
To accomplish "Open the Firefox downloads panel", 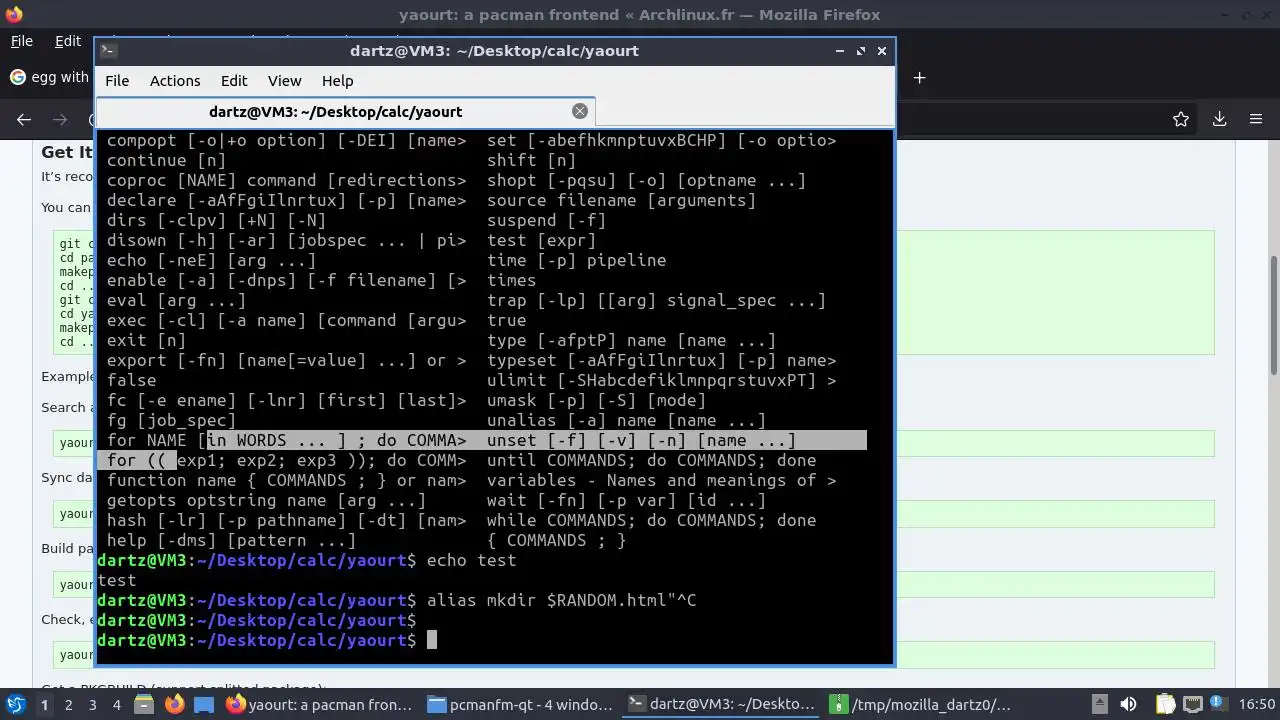I will pos(1219,119).
